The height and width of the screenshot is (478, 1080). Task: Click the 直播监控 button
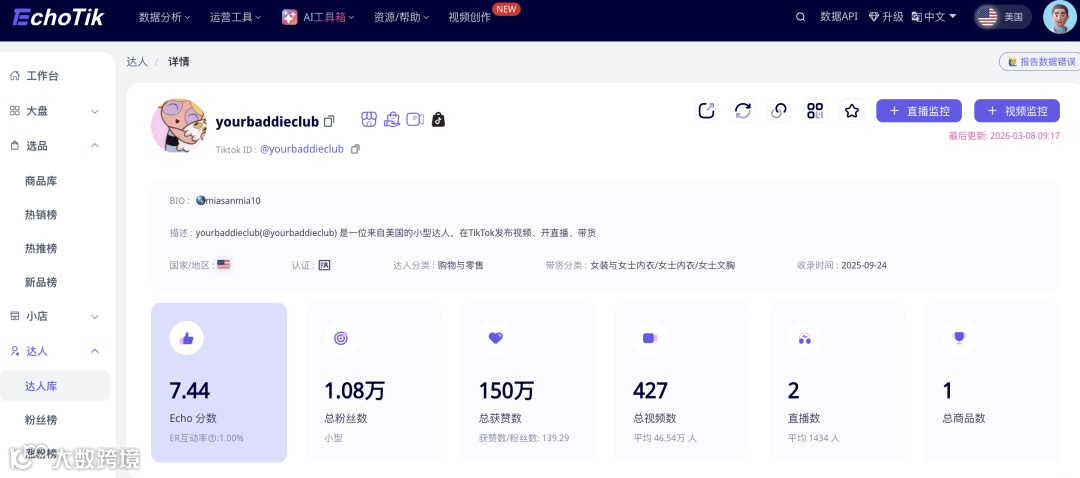tap(919, 111)
